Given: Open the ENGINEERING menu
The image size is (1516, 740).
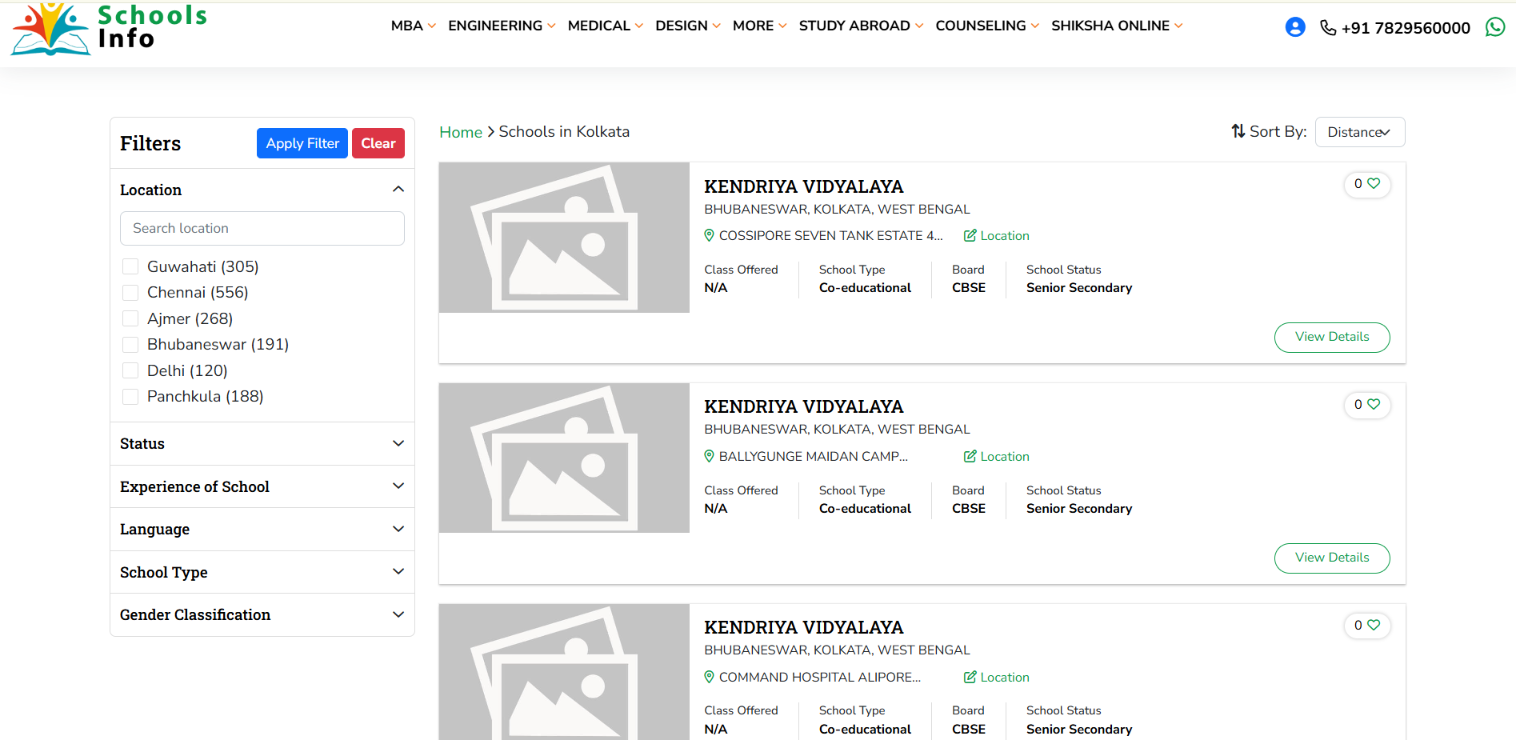Looking at the screenshot, I should pyautogui.click(x=501, y=26).
